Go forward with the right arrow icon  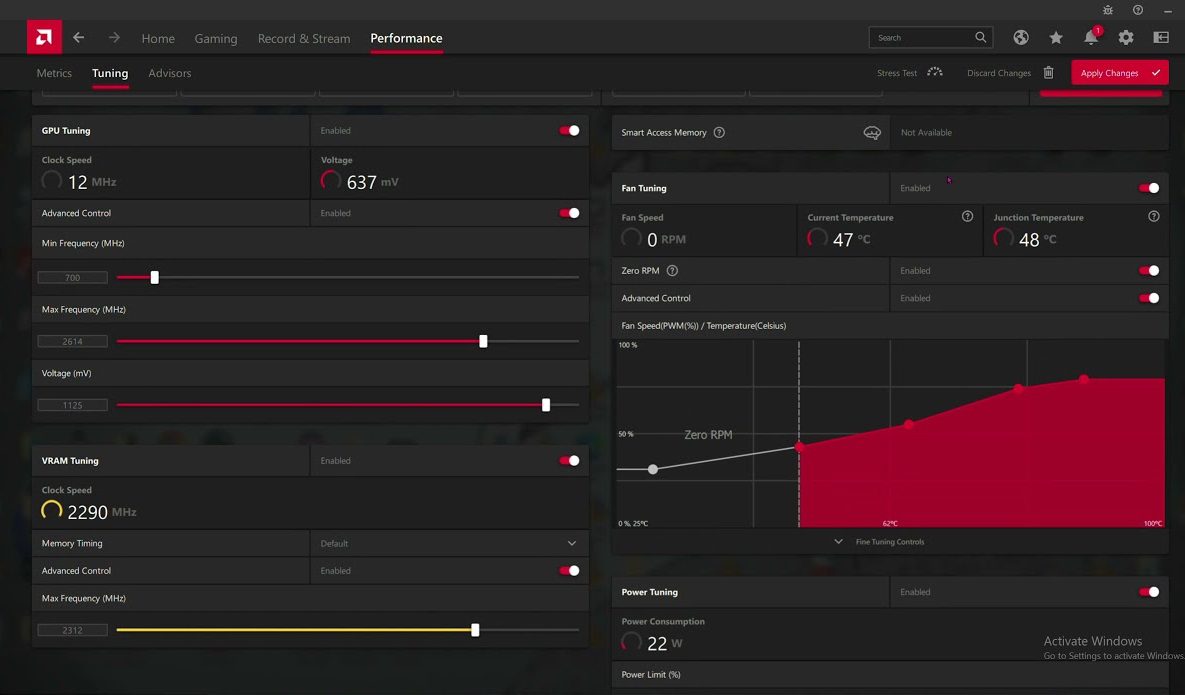pyautogui.click(x=113, y=37)
